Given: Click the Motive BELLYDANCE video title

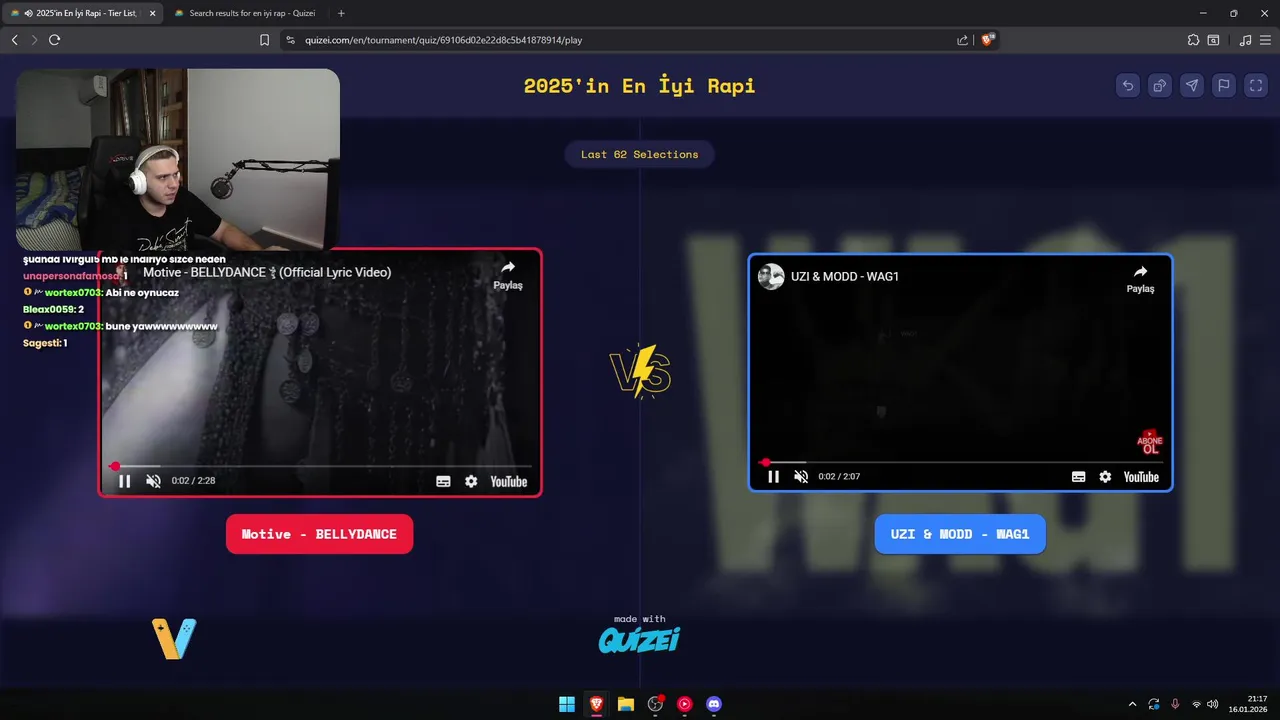Looking at the screenshot, I should pyautogui.click(x=266, y=272).
